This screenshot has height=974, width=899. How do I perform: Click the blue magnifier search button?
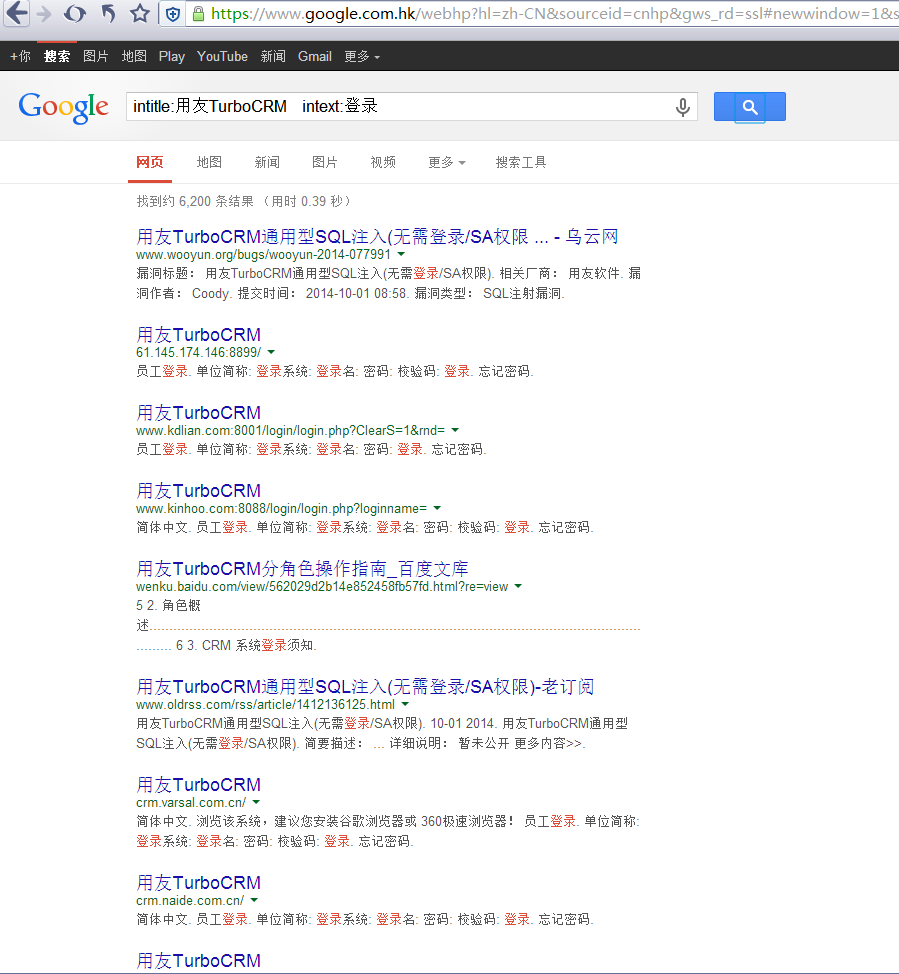coord(750,107)
